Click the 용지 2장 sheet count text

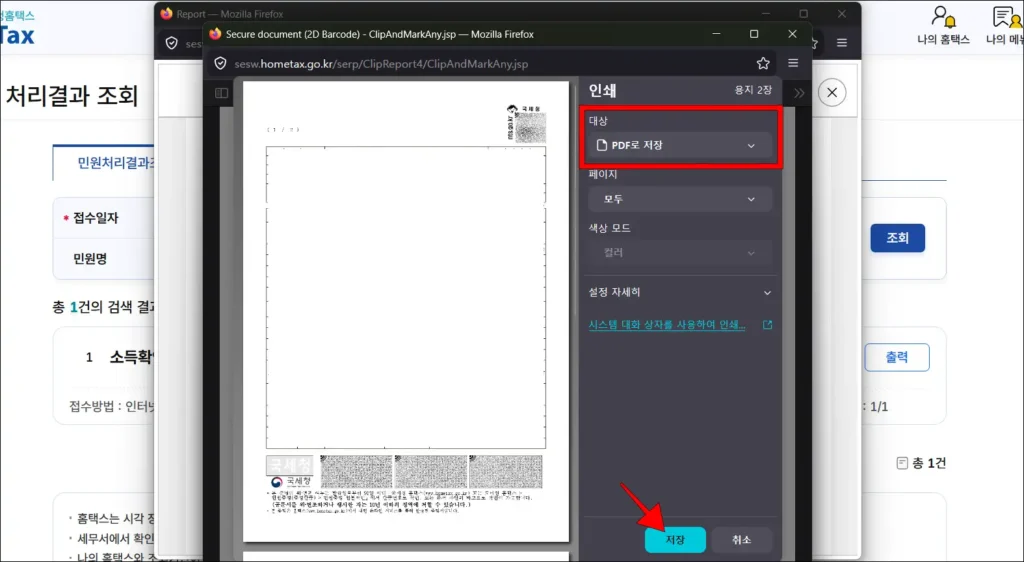click(x=753, y=90)
